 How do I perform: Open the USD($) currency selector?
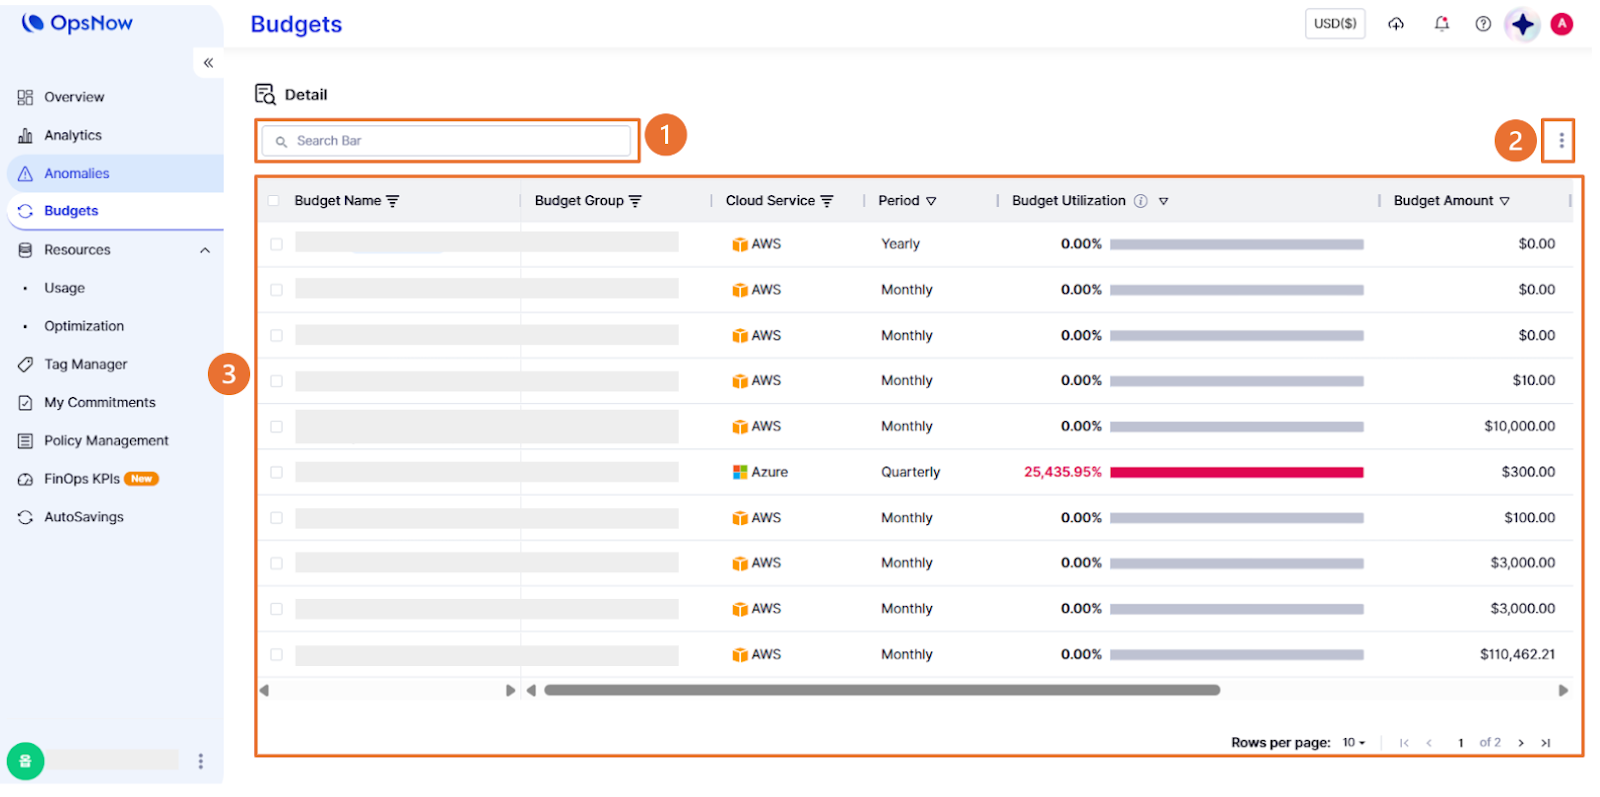pyautogui.click(x=1334, y=24)
